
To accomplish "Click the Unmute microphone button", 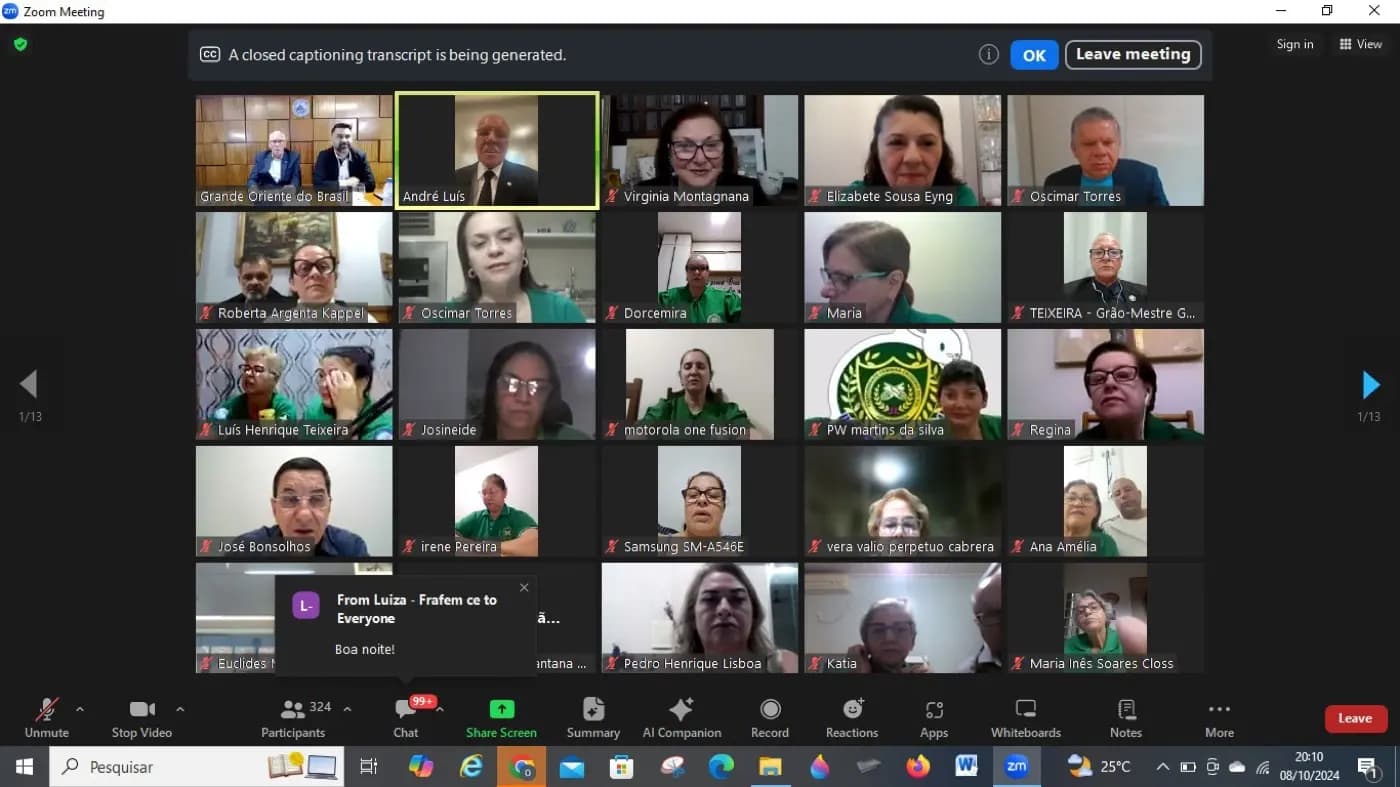I will pos(47,718).
